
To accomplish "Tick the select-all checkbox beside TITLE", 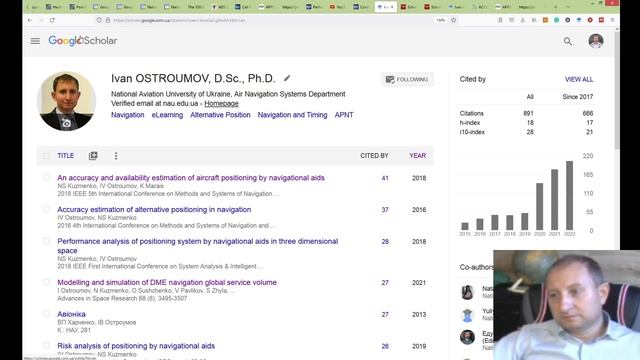I will (46, 156).
